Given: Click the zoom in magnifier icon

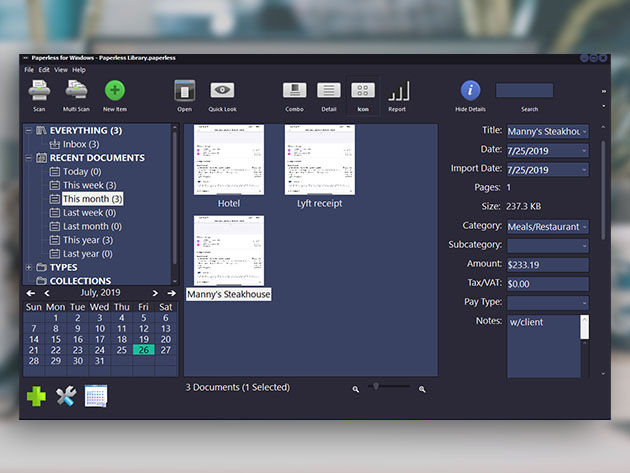Looking at the screenshot, I should [422, 389].
